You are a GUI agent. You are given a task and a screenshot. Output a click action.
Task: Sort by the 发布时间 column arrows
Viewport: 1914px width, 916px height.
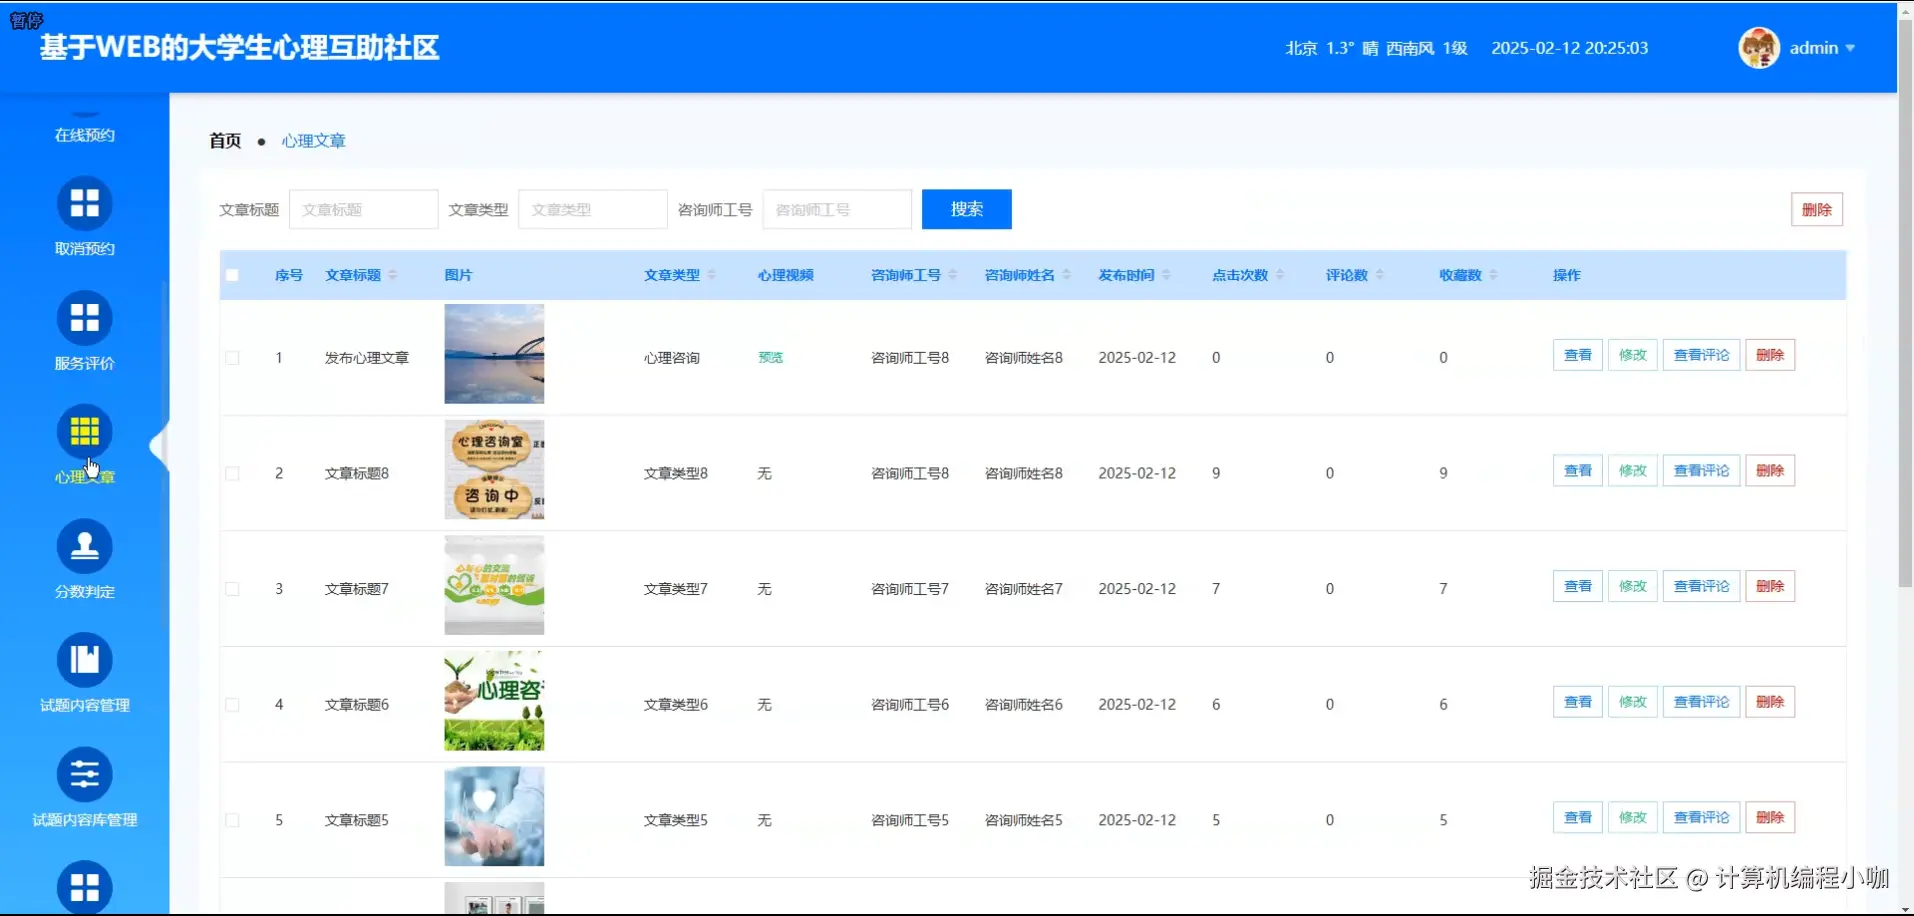[1166, 275]
